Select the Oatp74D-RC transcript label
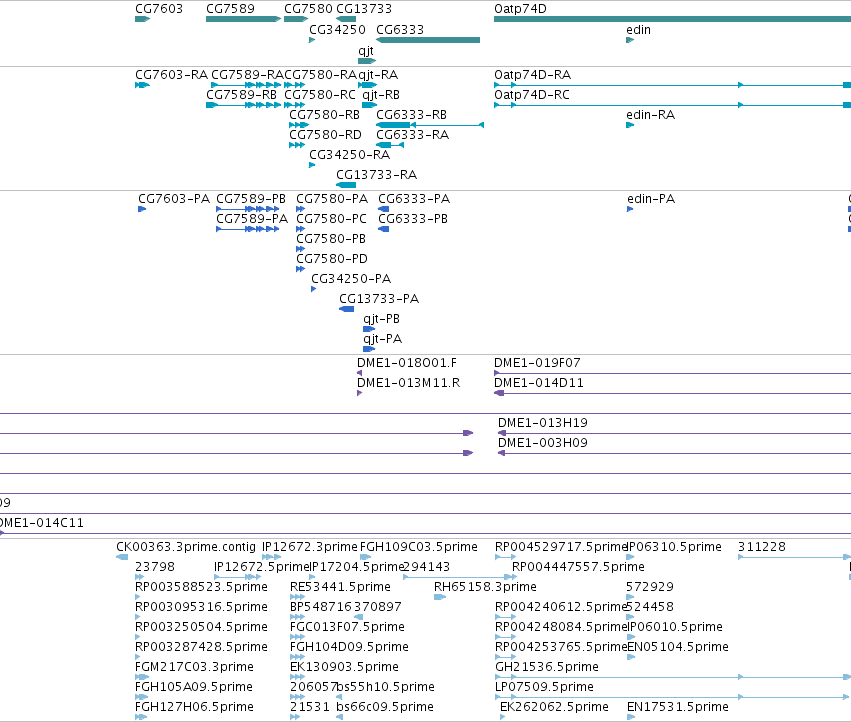 [532, 95]
